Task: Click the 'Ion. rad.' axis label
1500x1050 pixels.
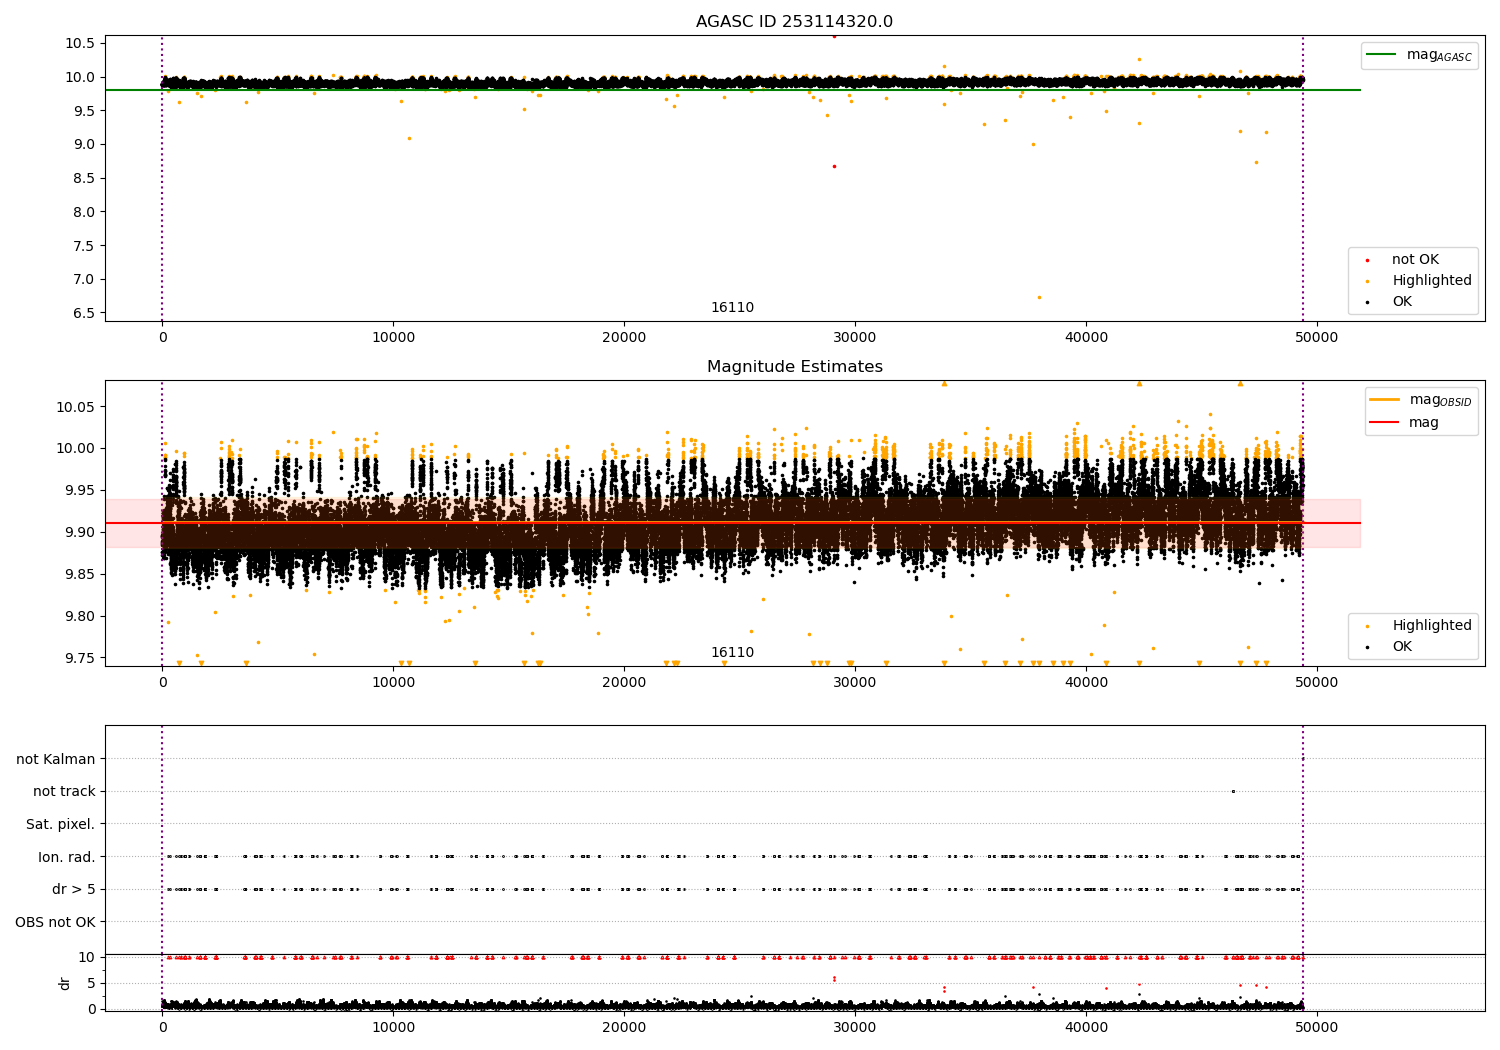Action: tap(66, 857)
